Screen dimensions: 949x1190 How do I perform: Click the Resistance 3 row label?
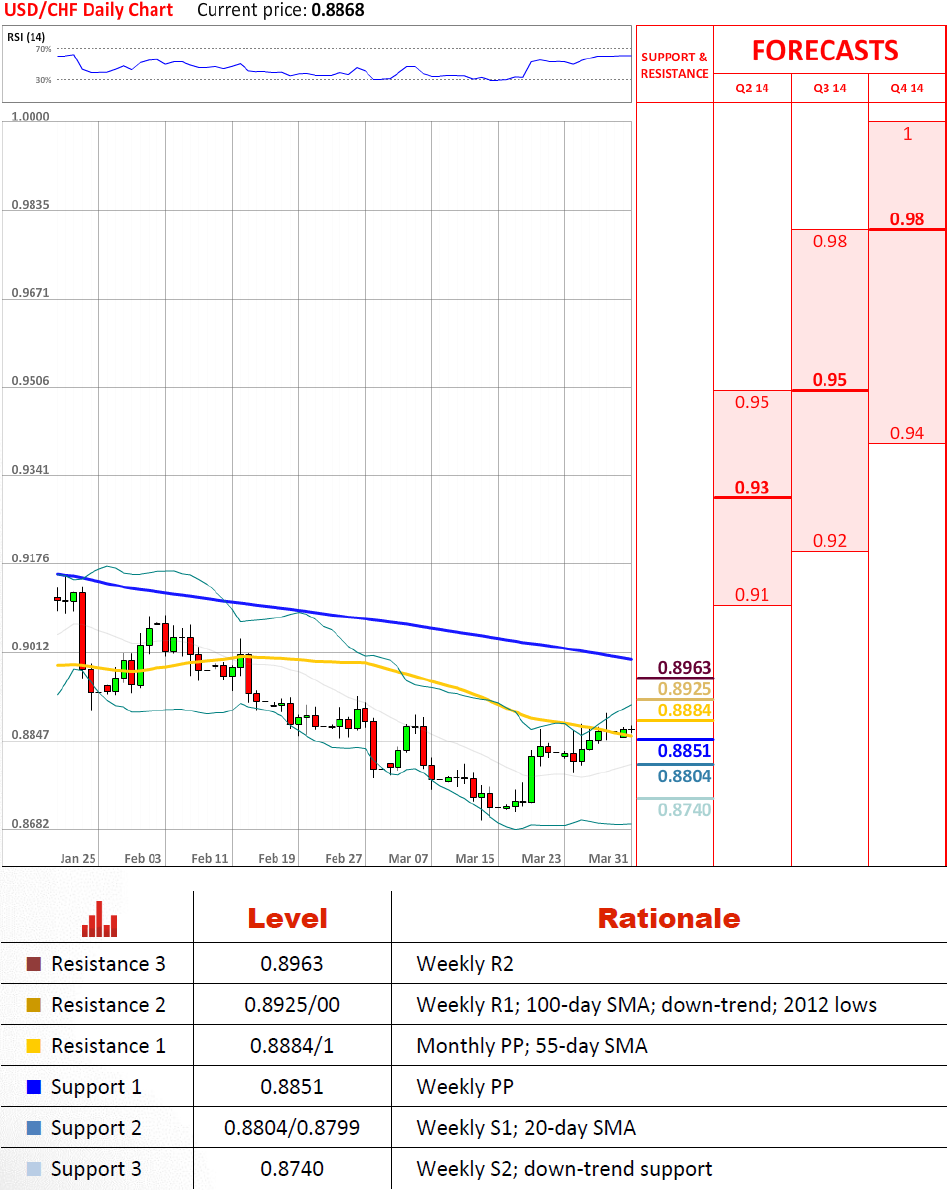[108, 964]
